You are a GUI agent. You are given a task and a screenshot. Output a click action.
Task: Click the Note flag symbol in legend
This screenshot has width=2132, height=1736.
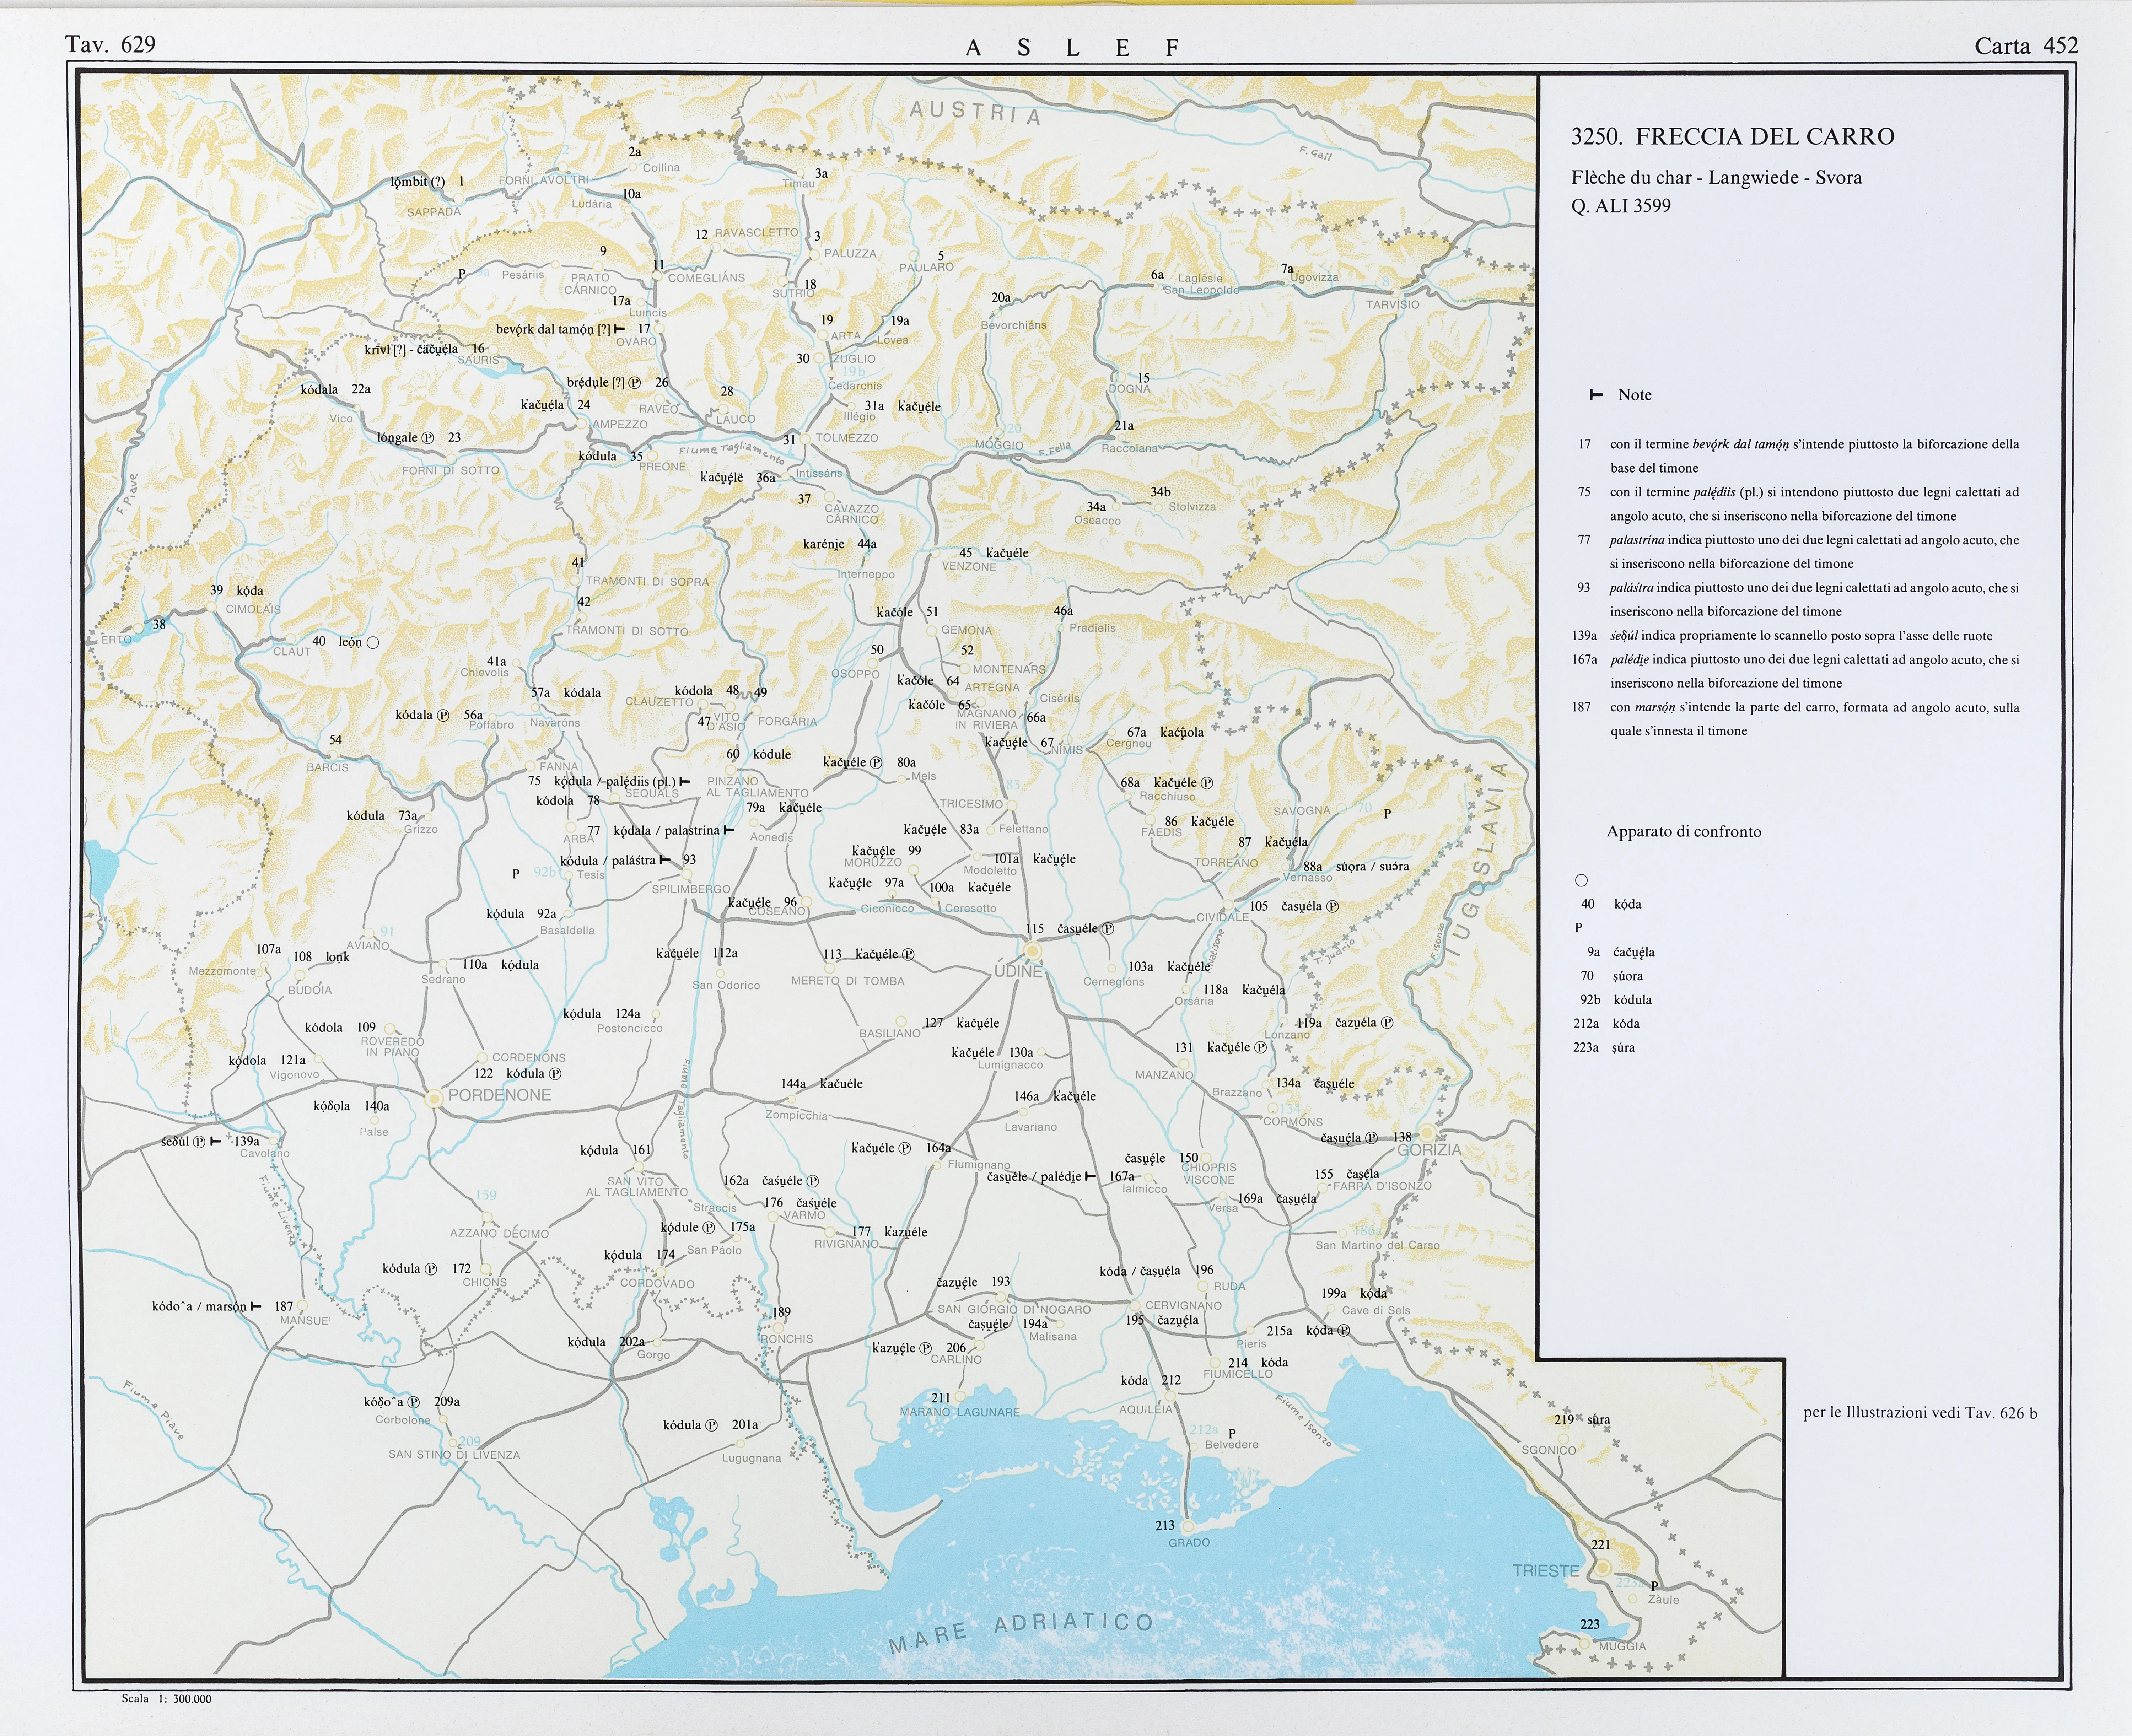click(x=1596, y=395)
